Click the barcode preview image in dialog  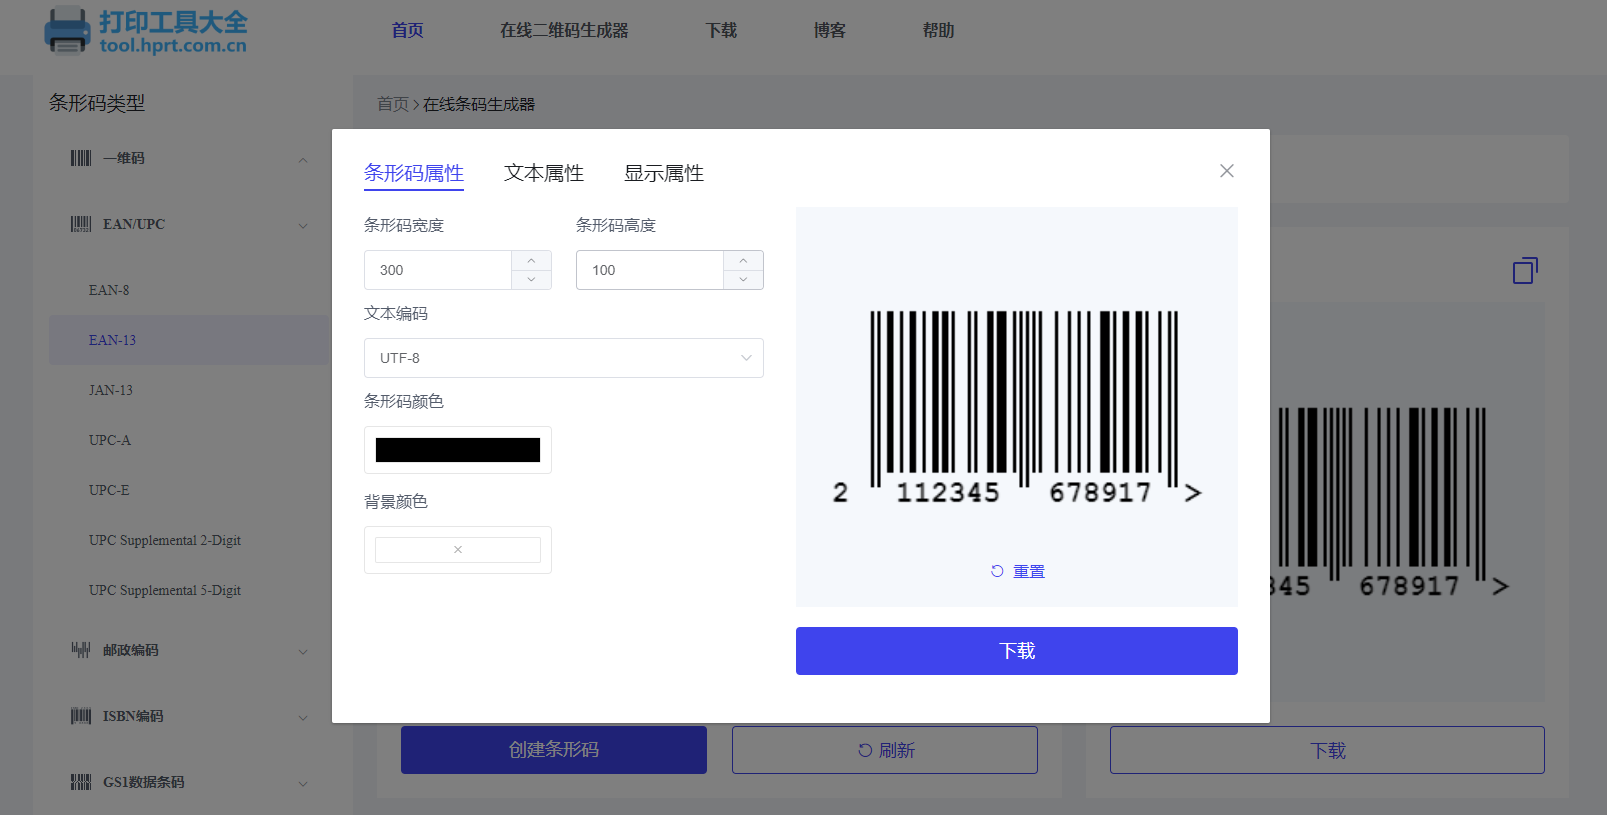click(x=1017, y=407)
